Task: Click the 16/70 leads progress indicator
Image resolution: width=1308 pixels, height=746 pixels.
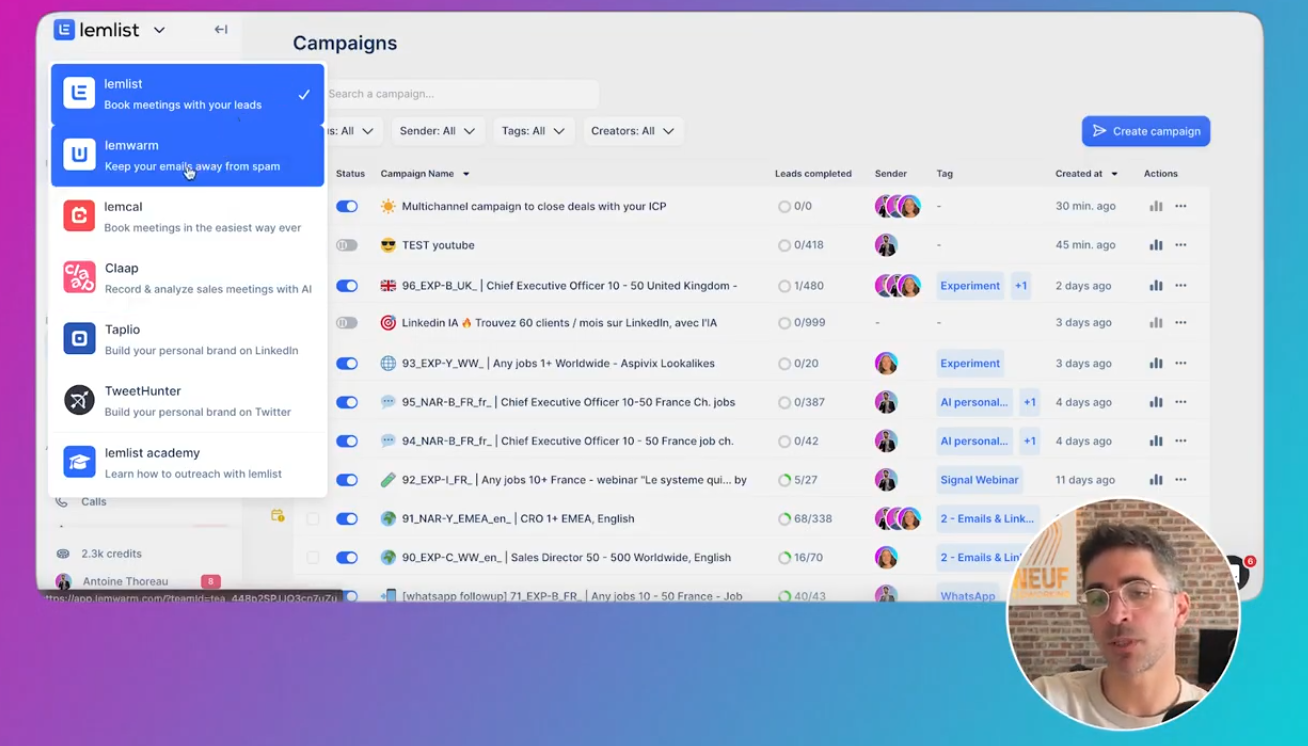Action: [x=801, y=558]
